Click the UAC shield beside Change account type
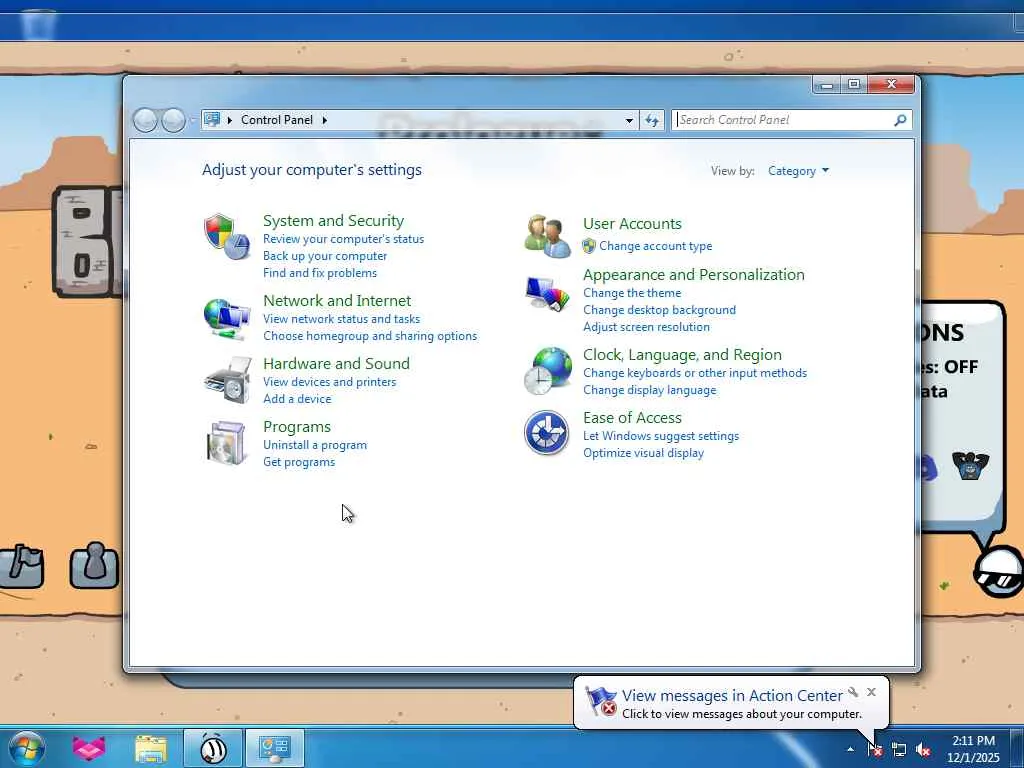This screenshot has width=1024, height=768. (x=589, y=246)
